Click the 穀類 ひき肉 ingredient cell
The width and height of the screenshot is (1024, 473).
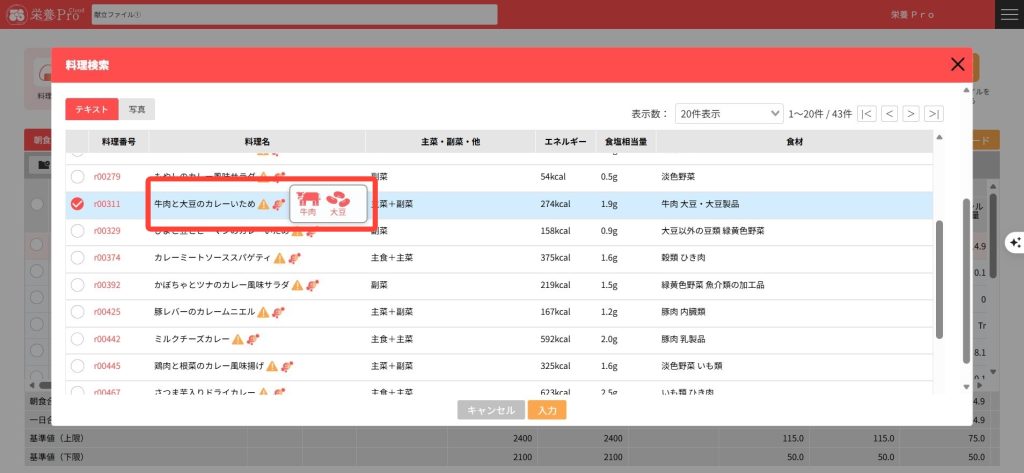point(684,258)
